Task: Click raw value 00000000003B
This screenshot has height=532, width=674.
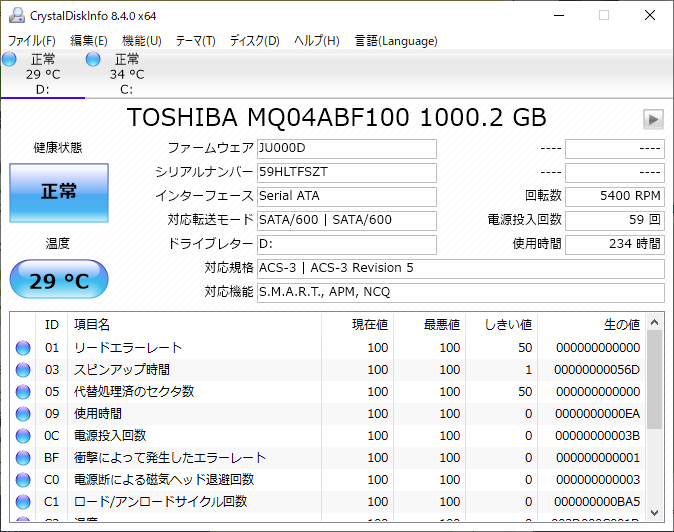Action: pos(597,436)
